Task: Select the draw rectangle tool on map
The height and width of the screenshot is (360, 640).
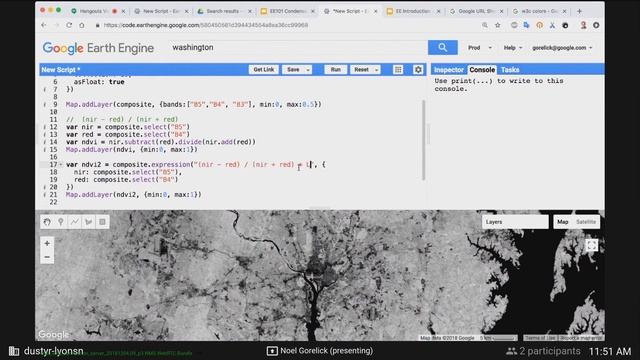Action: point(102,222)
